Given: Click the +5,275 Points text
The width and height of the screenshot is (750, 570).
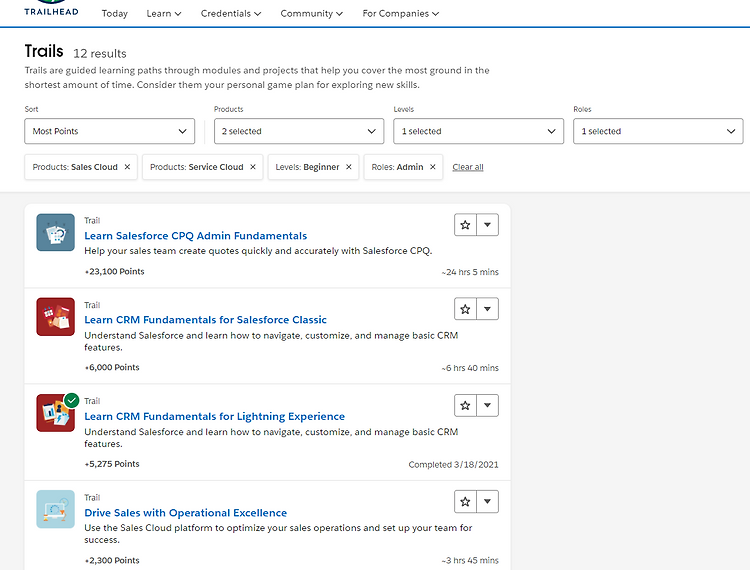Looking at the screenshot, I should click(112, 464).
